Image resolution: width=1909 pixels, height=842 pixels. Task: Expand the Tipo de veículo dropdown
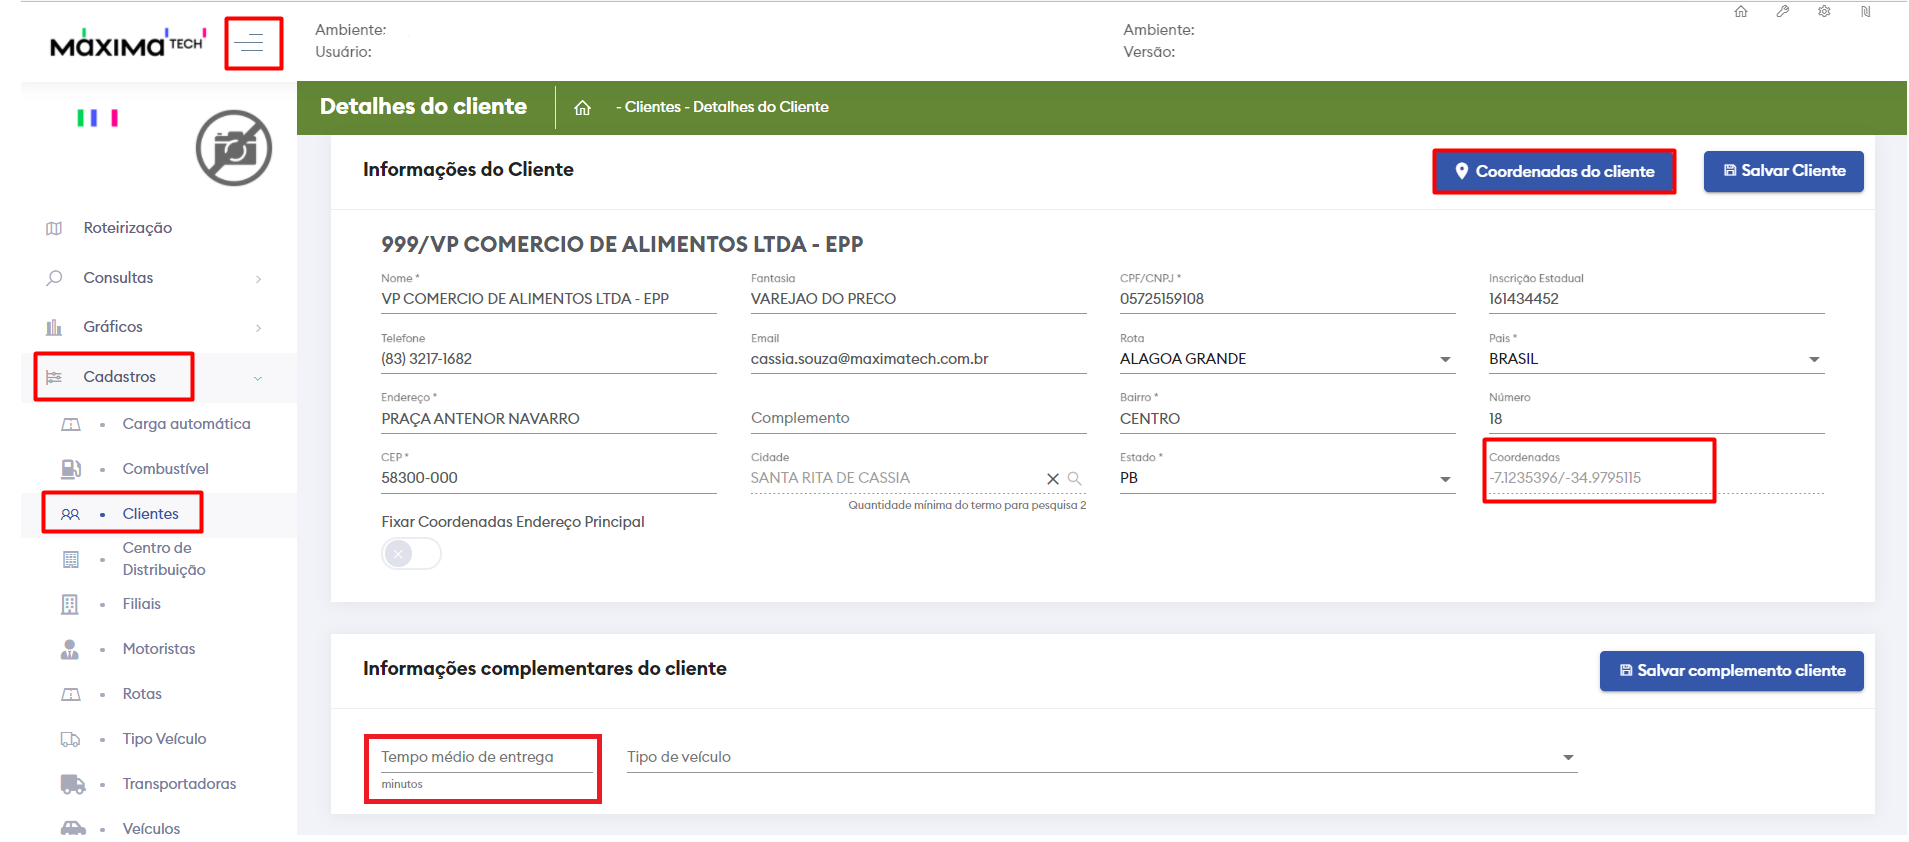[x=1567, y=758]
